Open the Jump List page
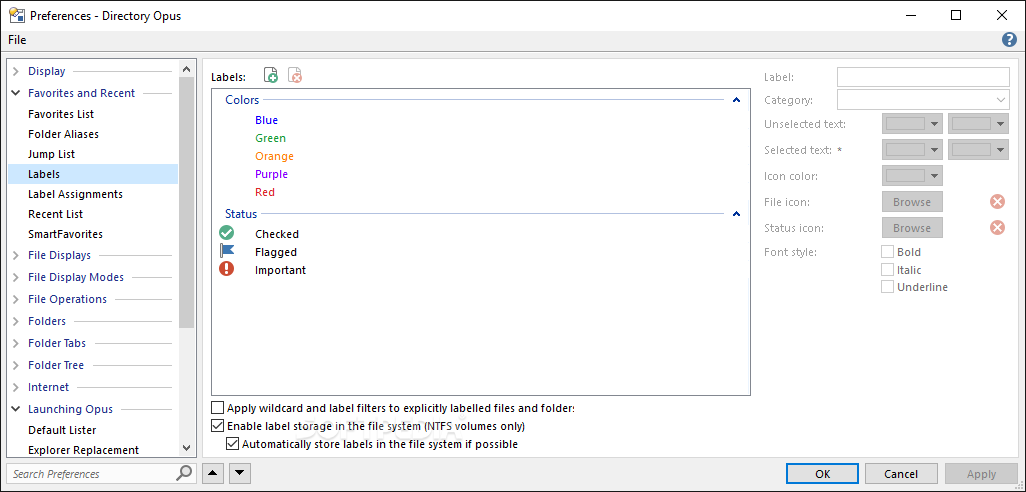The height and width of the screenshot is (492, 1026). click(x=52, y=154)
